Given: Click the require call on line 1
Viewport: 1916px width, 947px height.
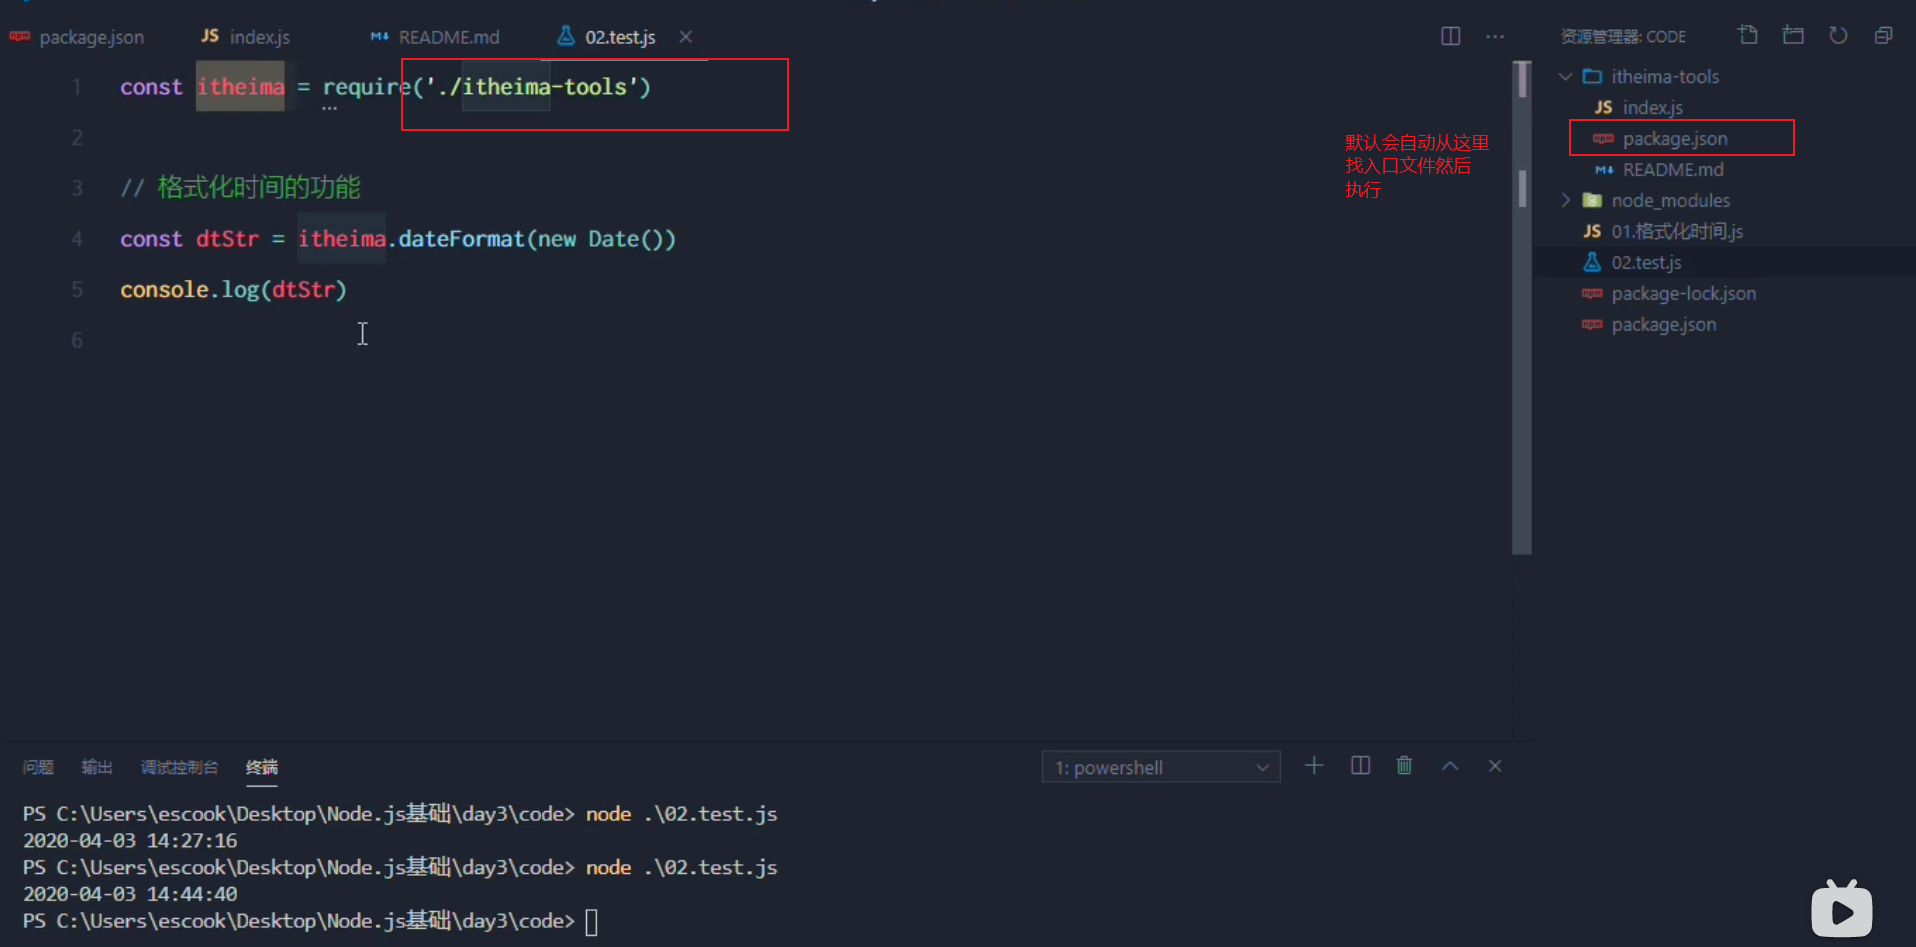Looking at the screenshot, I should (x=366, y=87).
